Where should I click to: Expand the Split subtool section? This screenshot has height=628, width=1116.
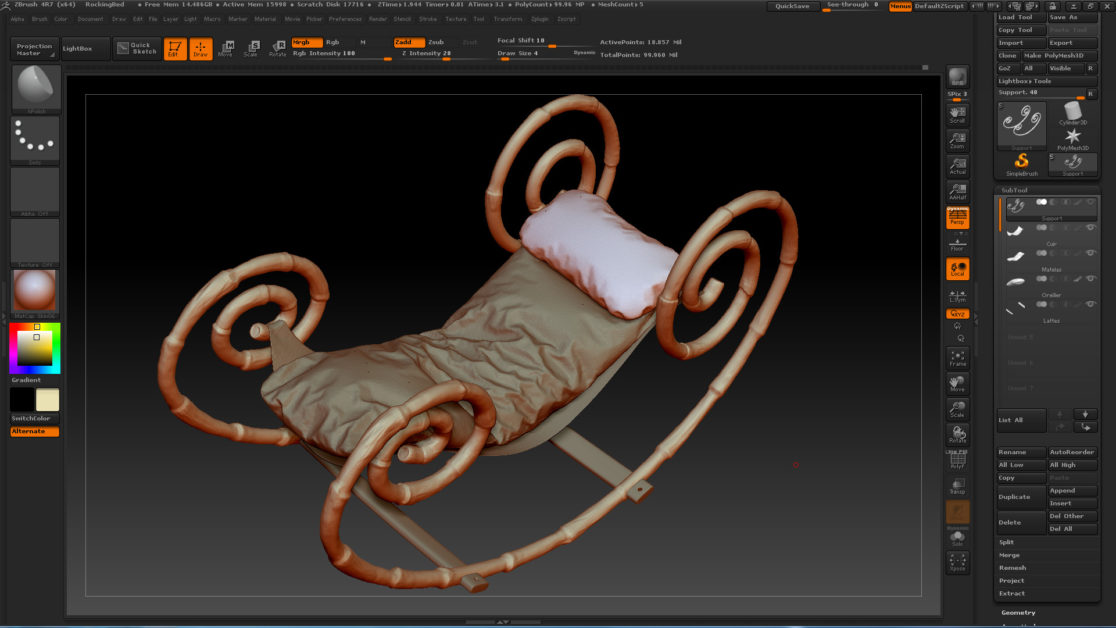click(1007, 542)
